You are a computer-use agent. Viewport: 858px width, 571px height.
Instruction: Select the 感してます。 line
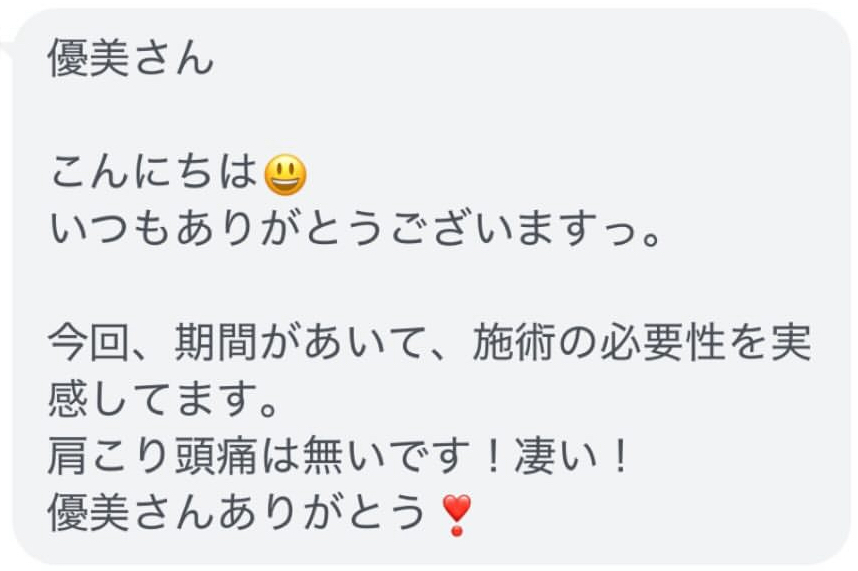coord(164,400)
